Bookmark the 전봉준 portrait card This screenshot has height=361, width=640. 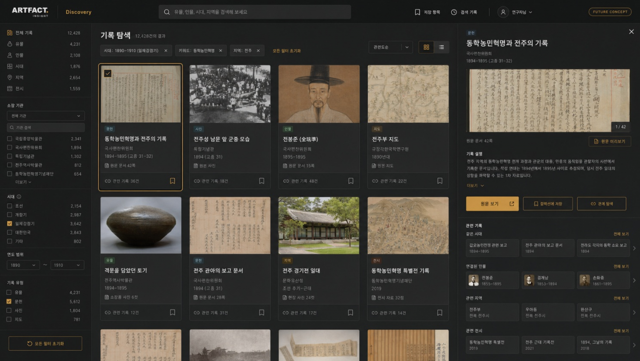point(351,181)
